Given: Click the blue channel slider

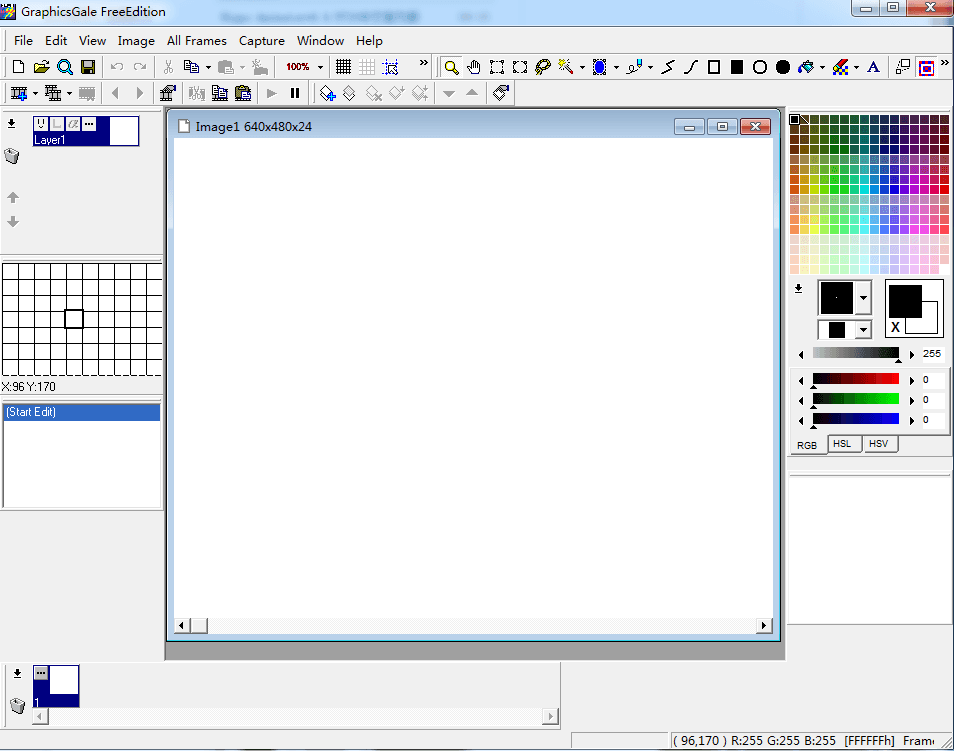Looking at the screenshot, I should (x=855, y=419).
